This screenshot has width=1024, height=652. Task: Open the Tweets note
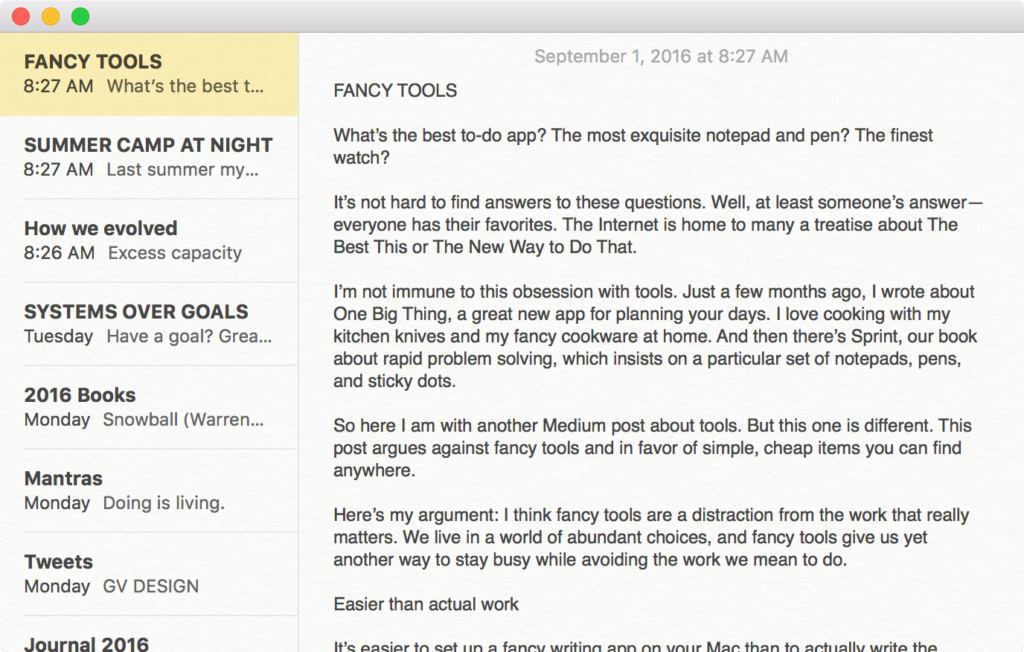pyautogui.click(x=148, y=573)
